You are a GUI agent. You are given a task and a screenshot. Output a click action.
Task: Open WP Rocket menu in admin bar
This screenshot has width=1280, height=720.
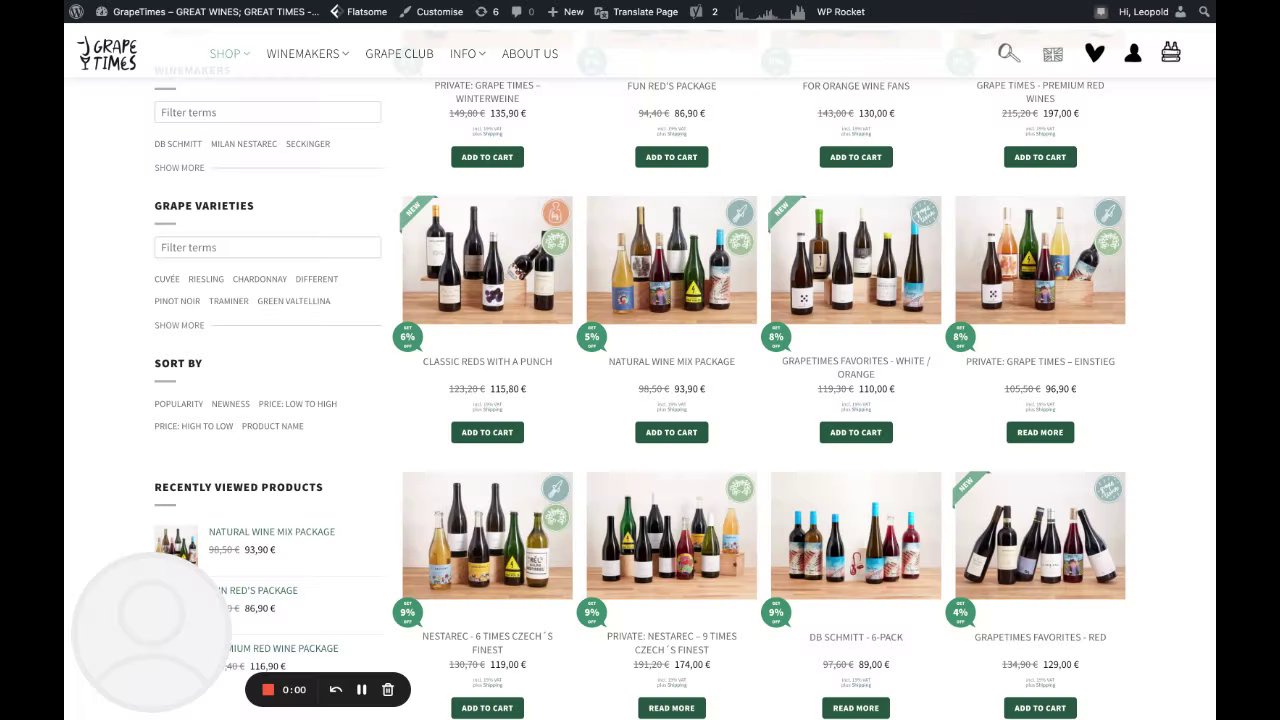[840, 12]
